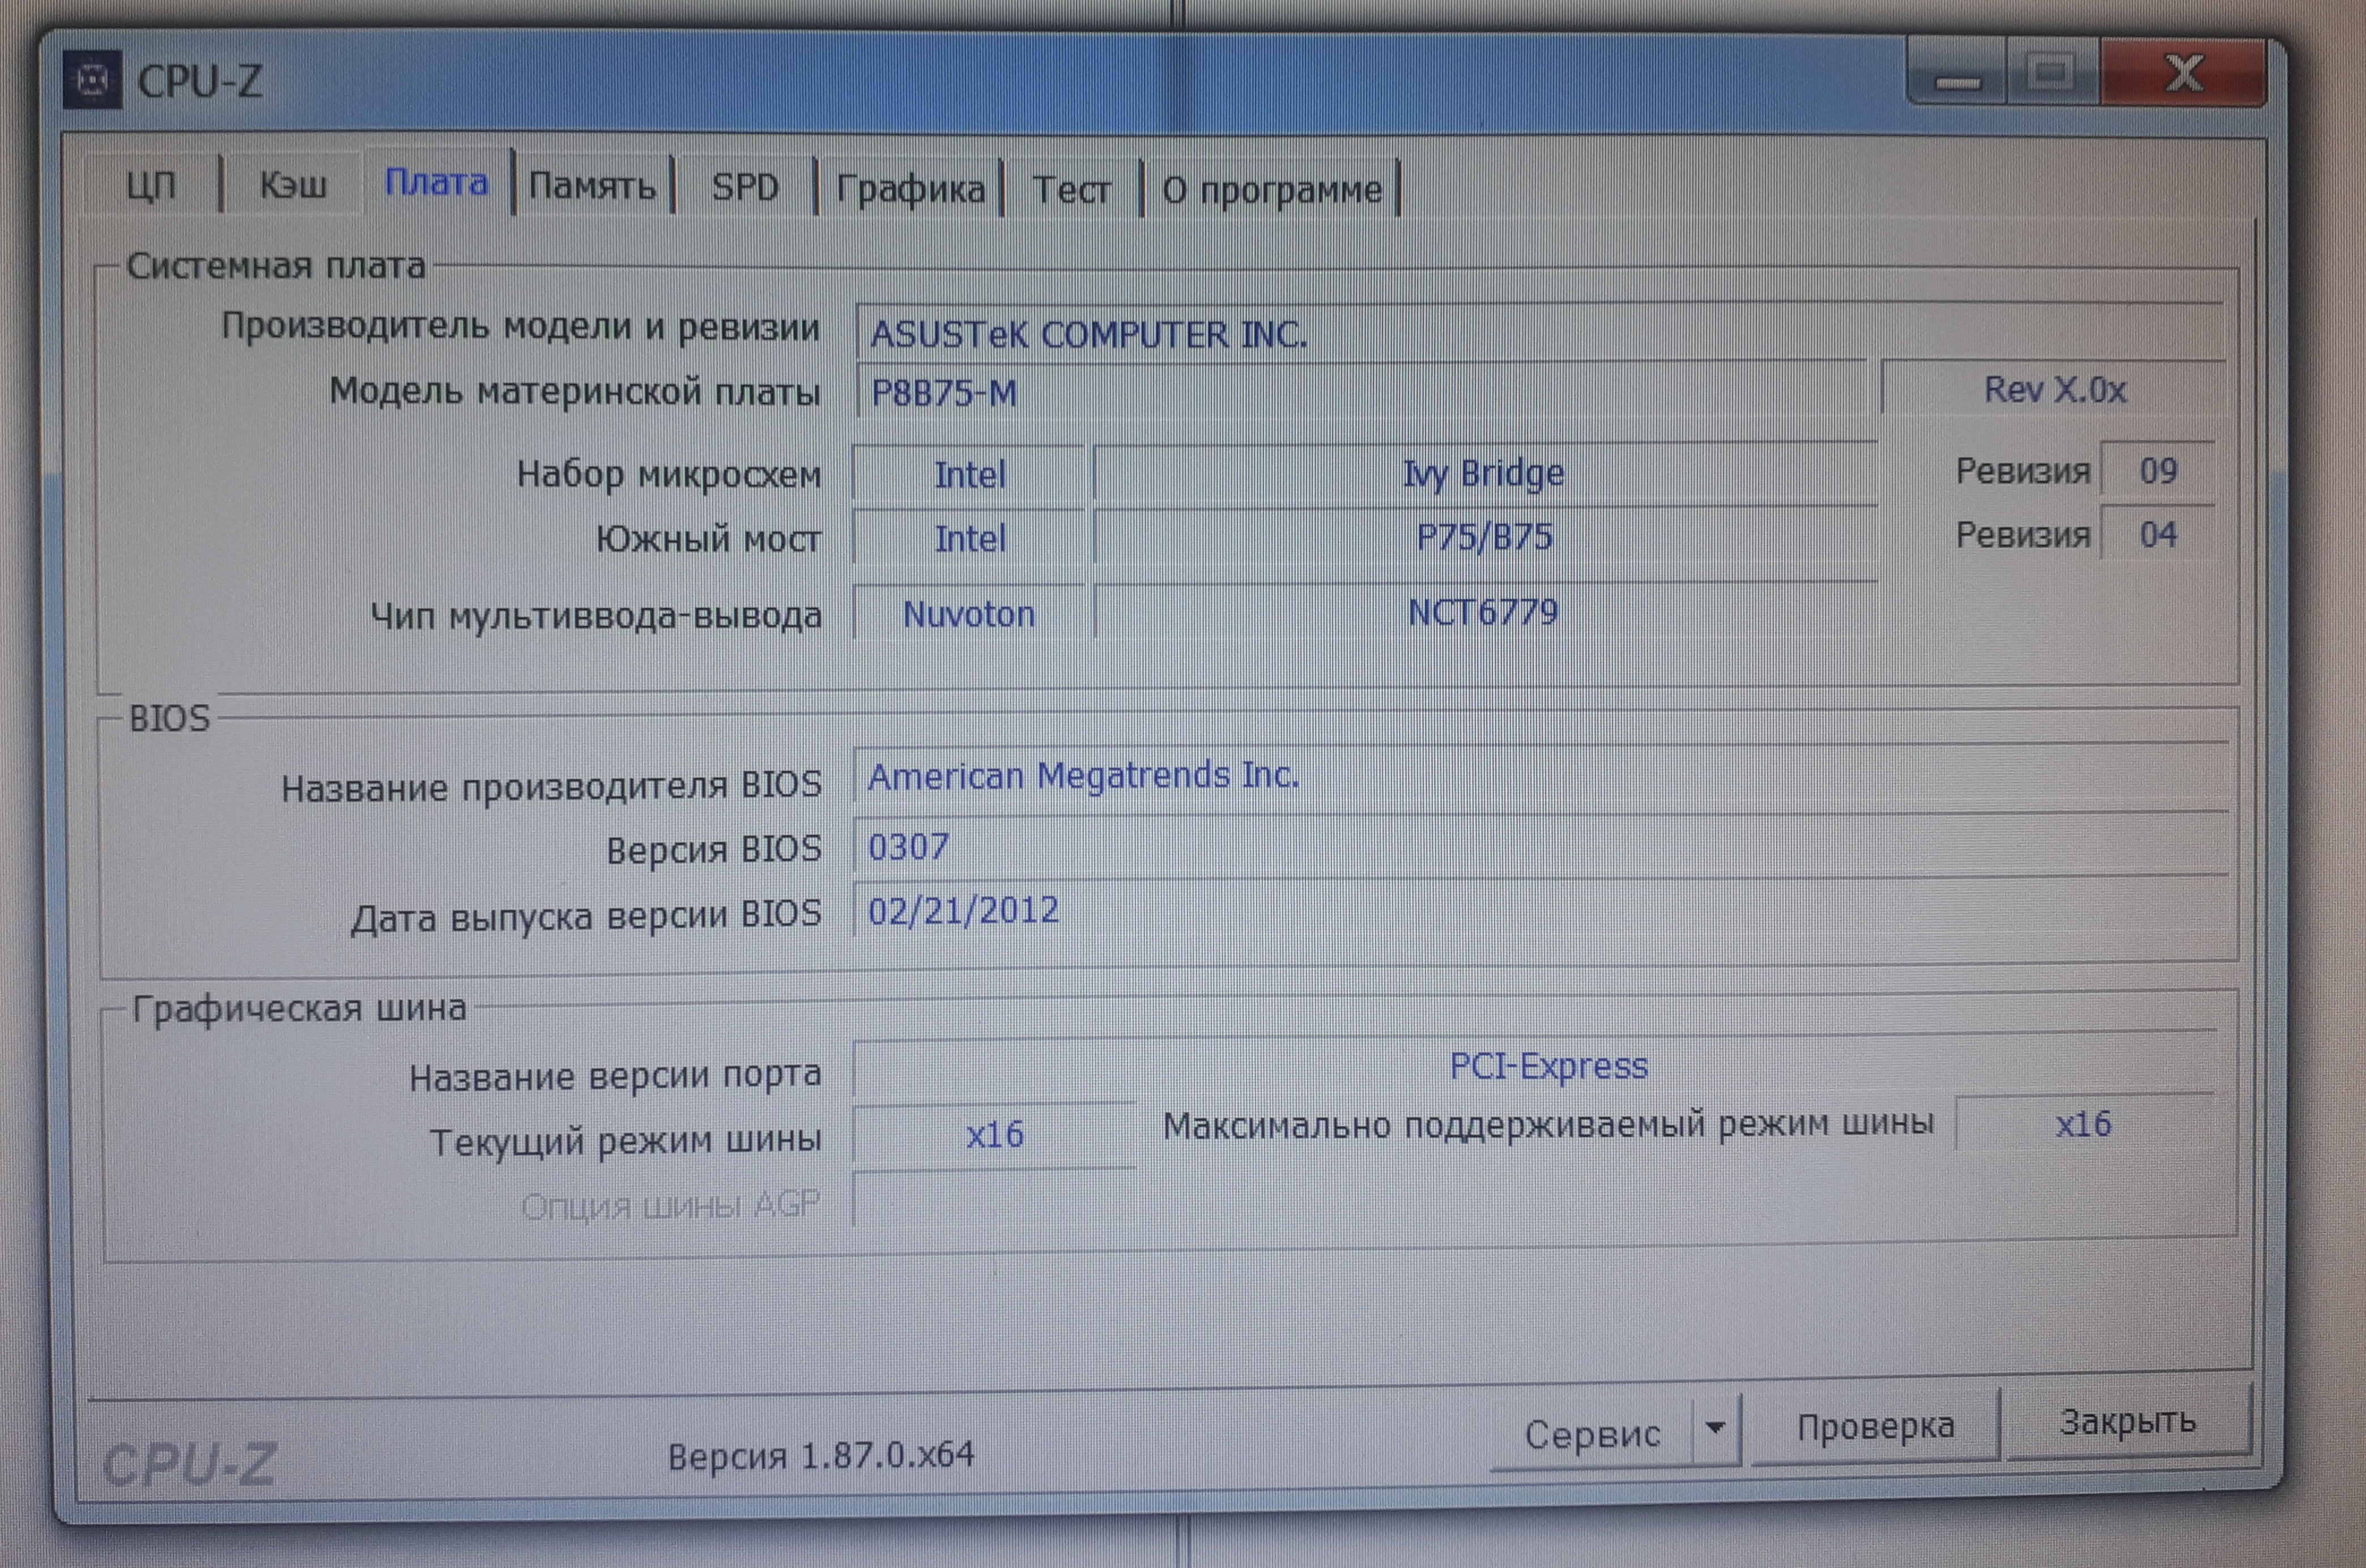The height and width of the screenshot is (1568, 2366).
Task: Click the Проверка button
Action: point(1875,1427)
